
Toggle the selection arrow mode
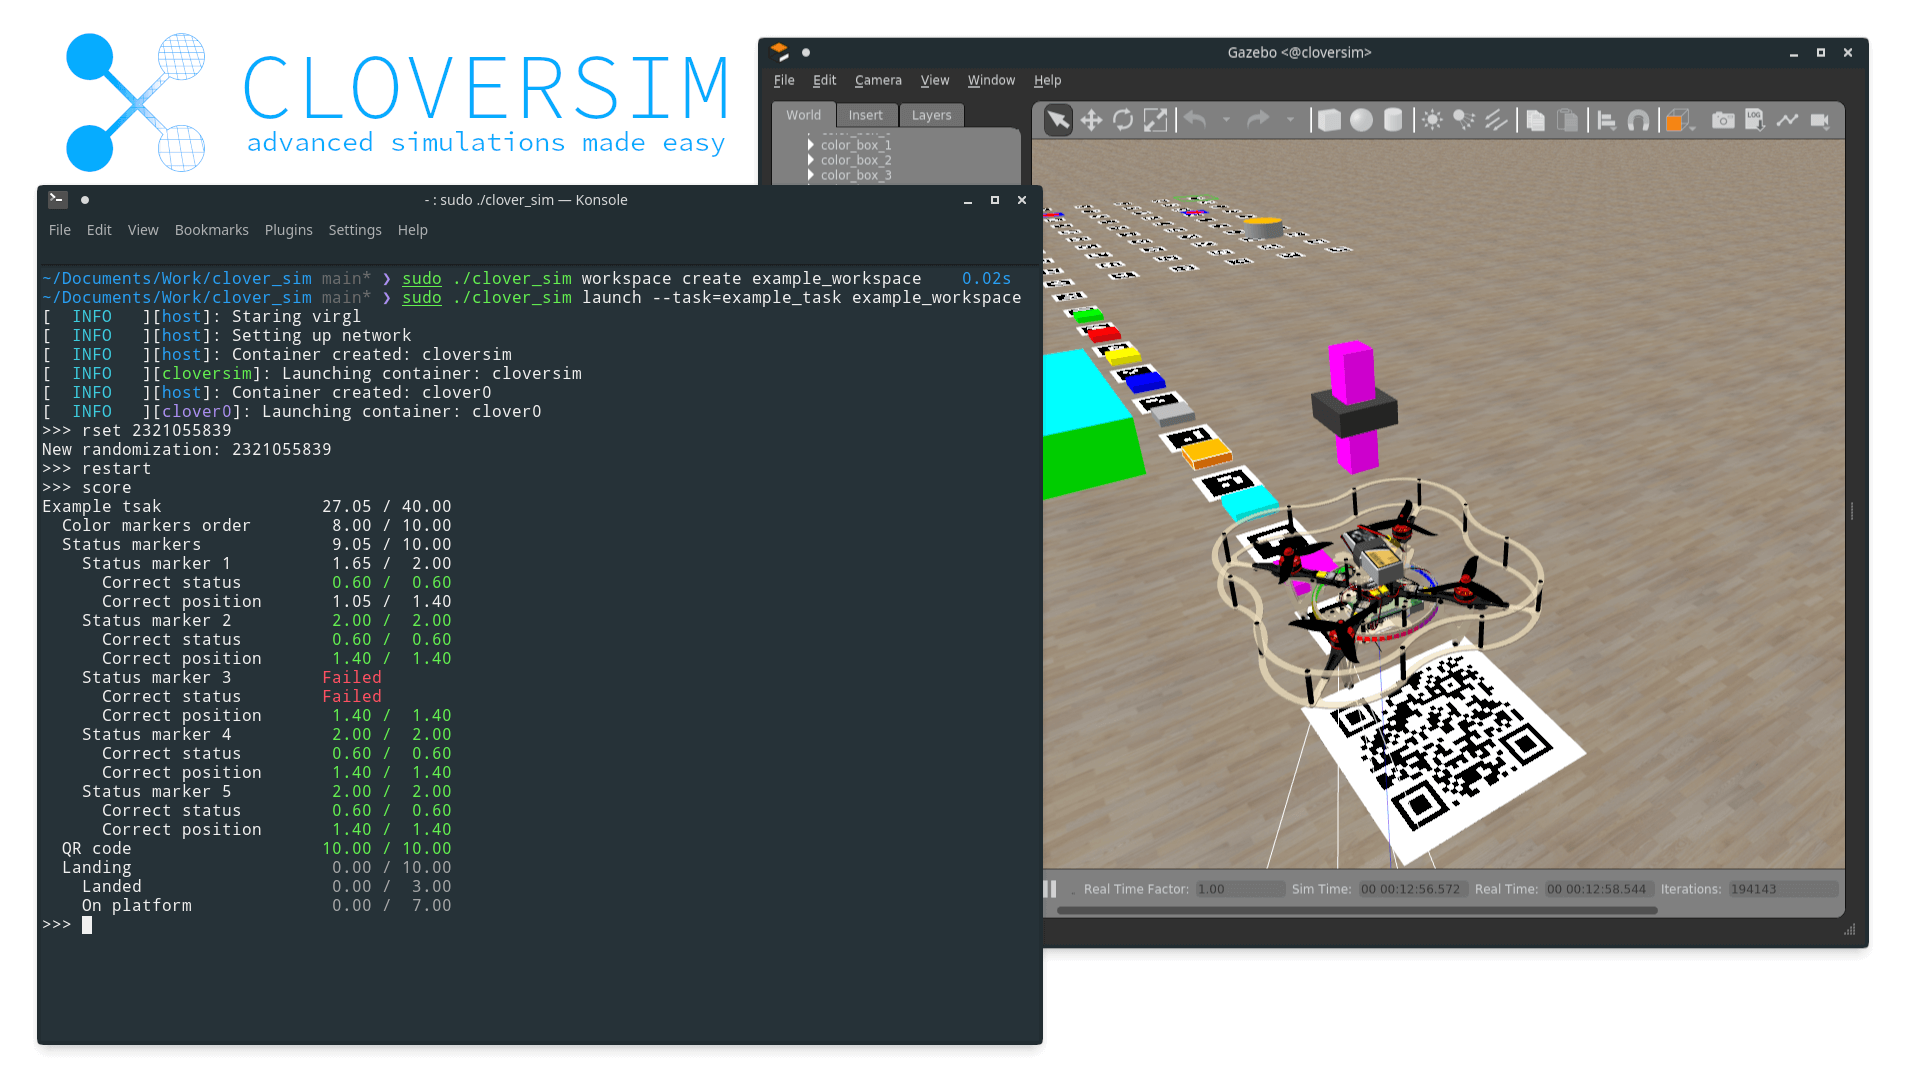click(x=1057, y=120)
